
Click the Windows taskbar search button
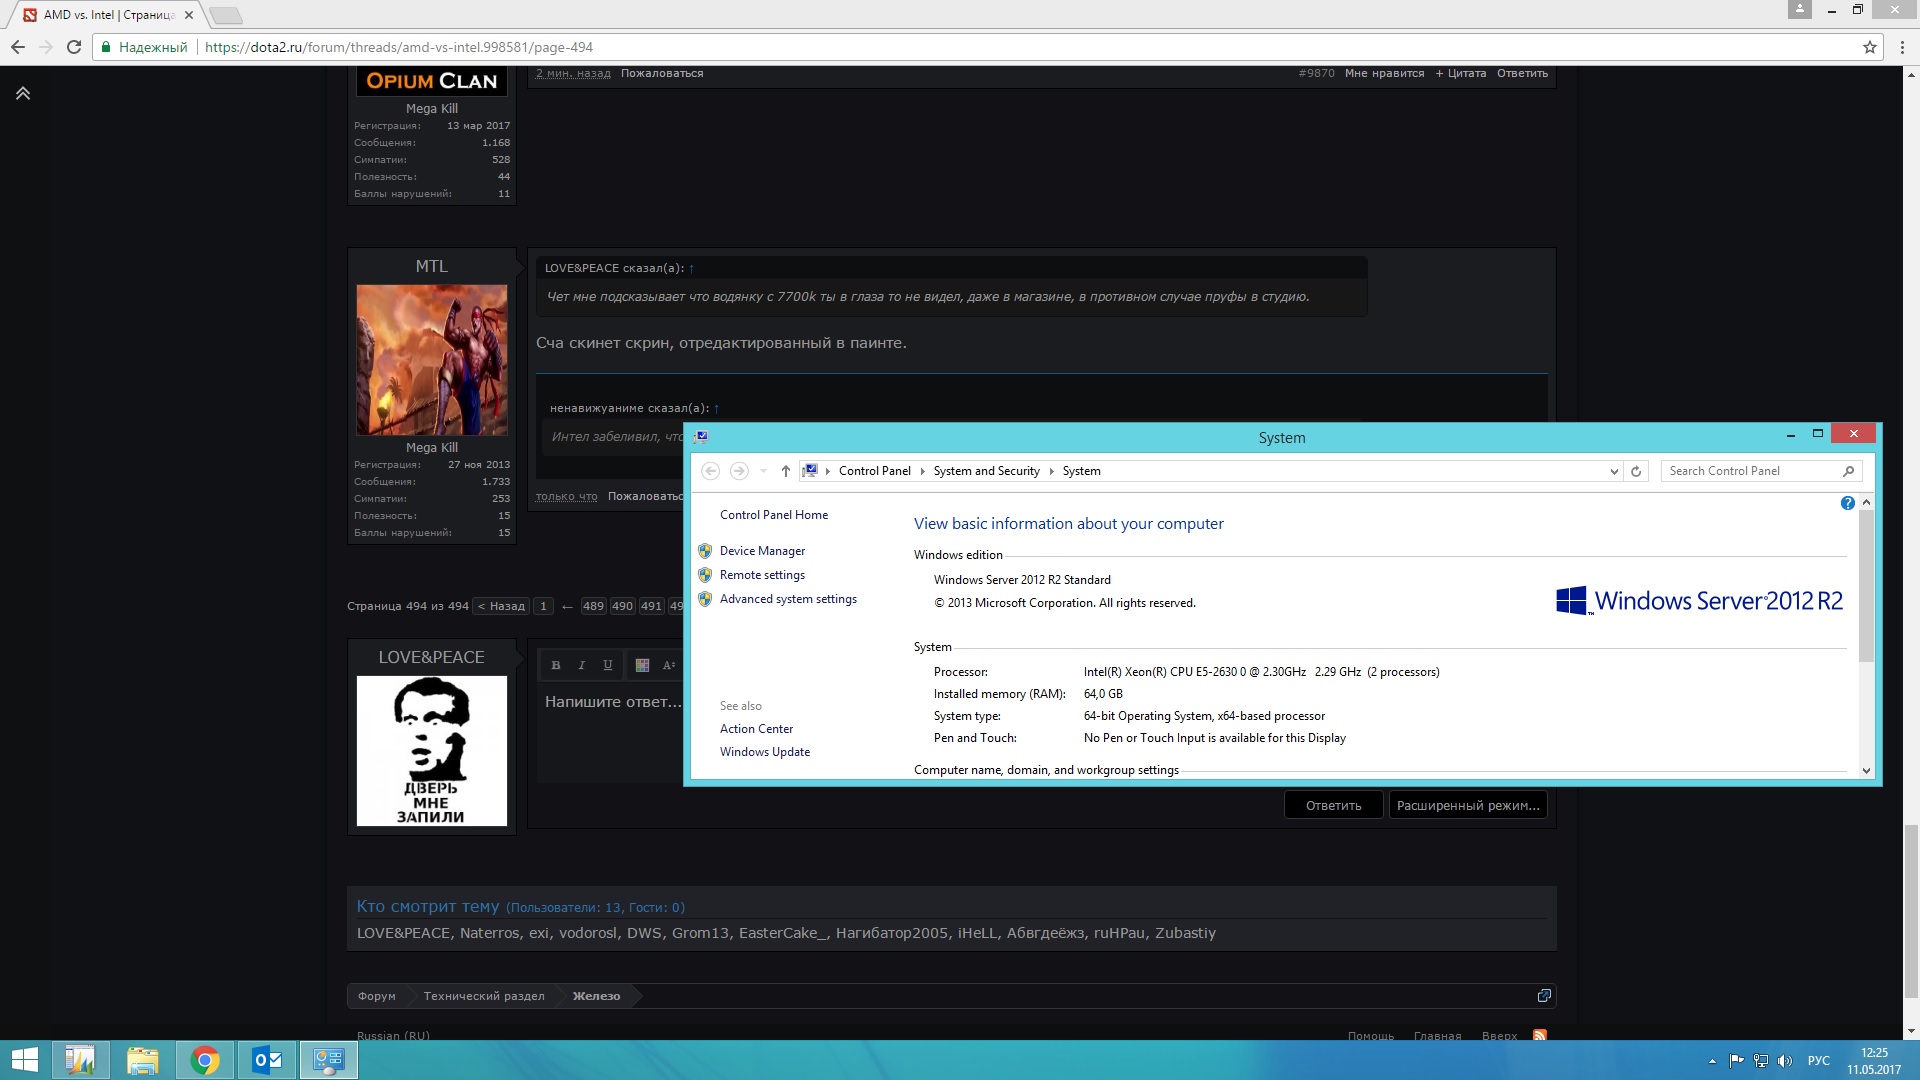[x=22, y=1059]
